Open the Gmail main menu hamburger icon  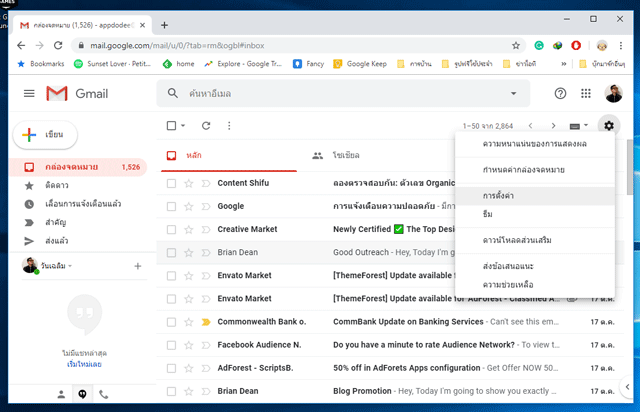click(x=29, y=94)
